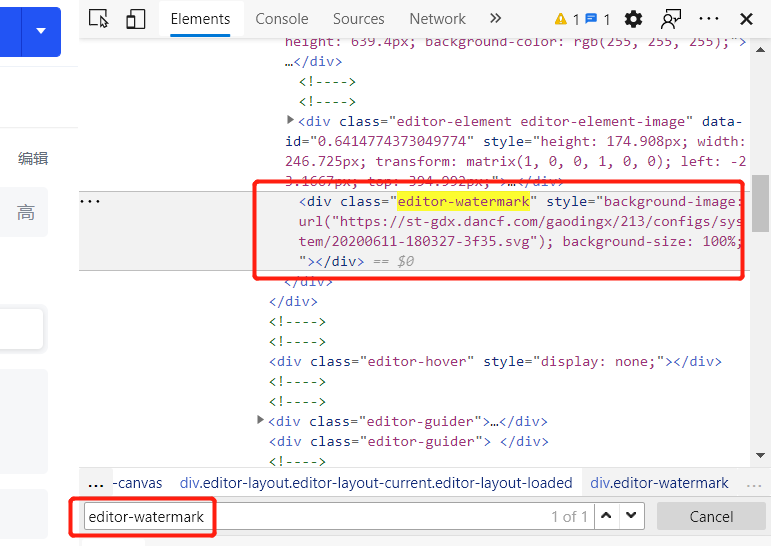The width and height of the screenshot is (771, 546).
Task: Click the div.editor-watermark breadcrumb
Action: click(x=659, y=483)
